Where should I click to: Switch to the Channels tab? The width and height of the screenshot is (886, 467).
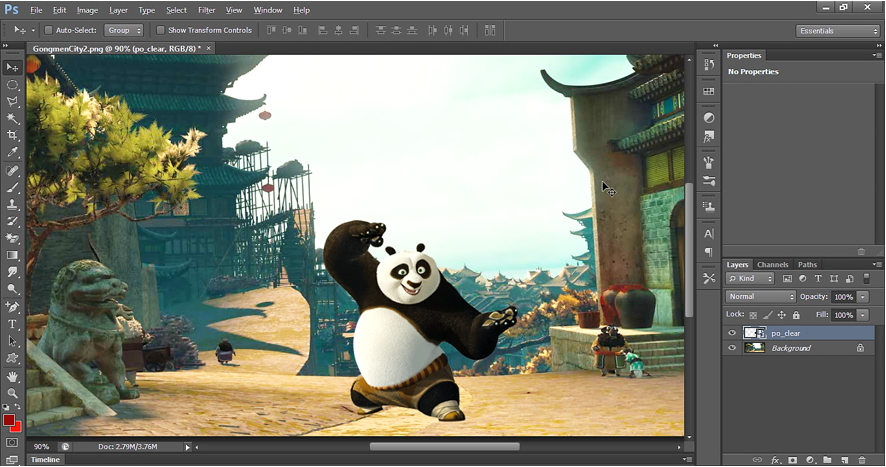point(772,265)
